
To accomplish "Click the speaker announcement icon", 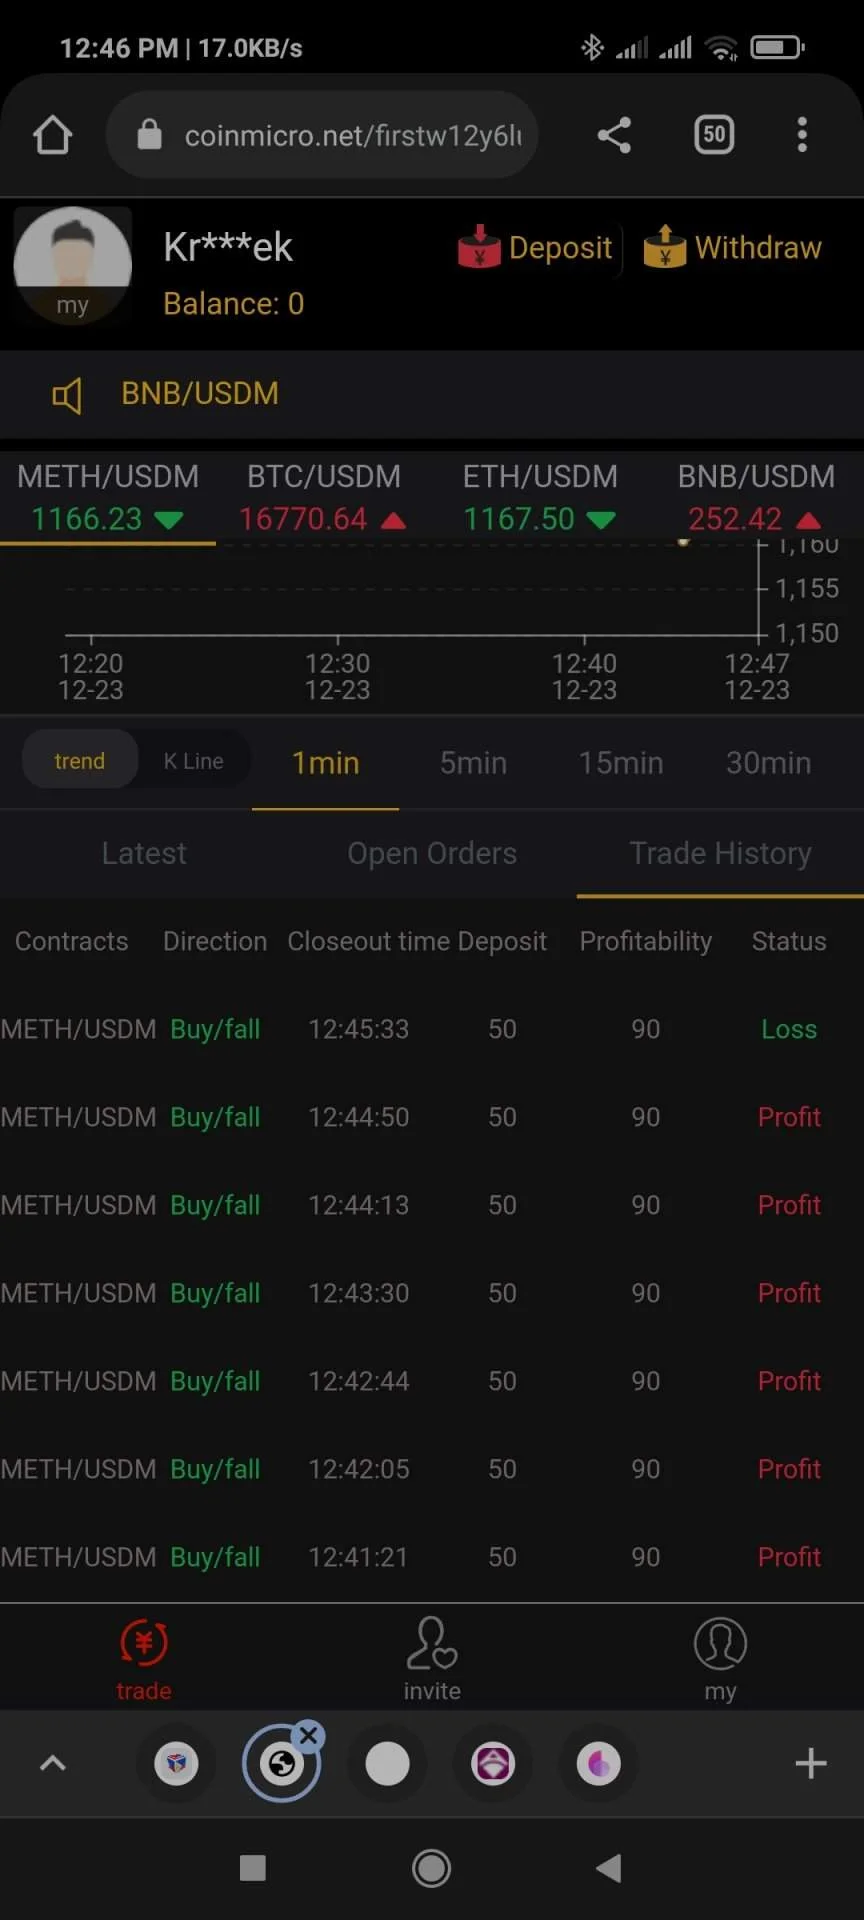I will [x=67, y=396].
